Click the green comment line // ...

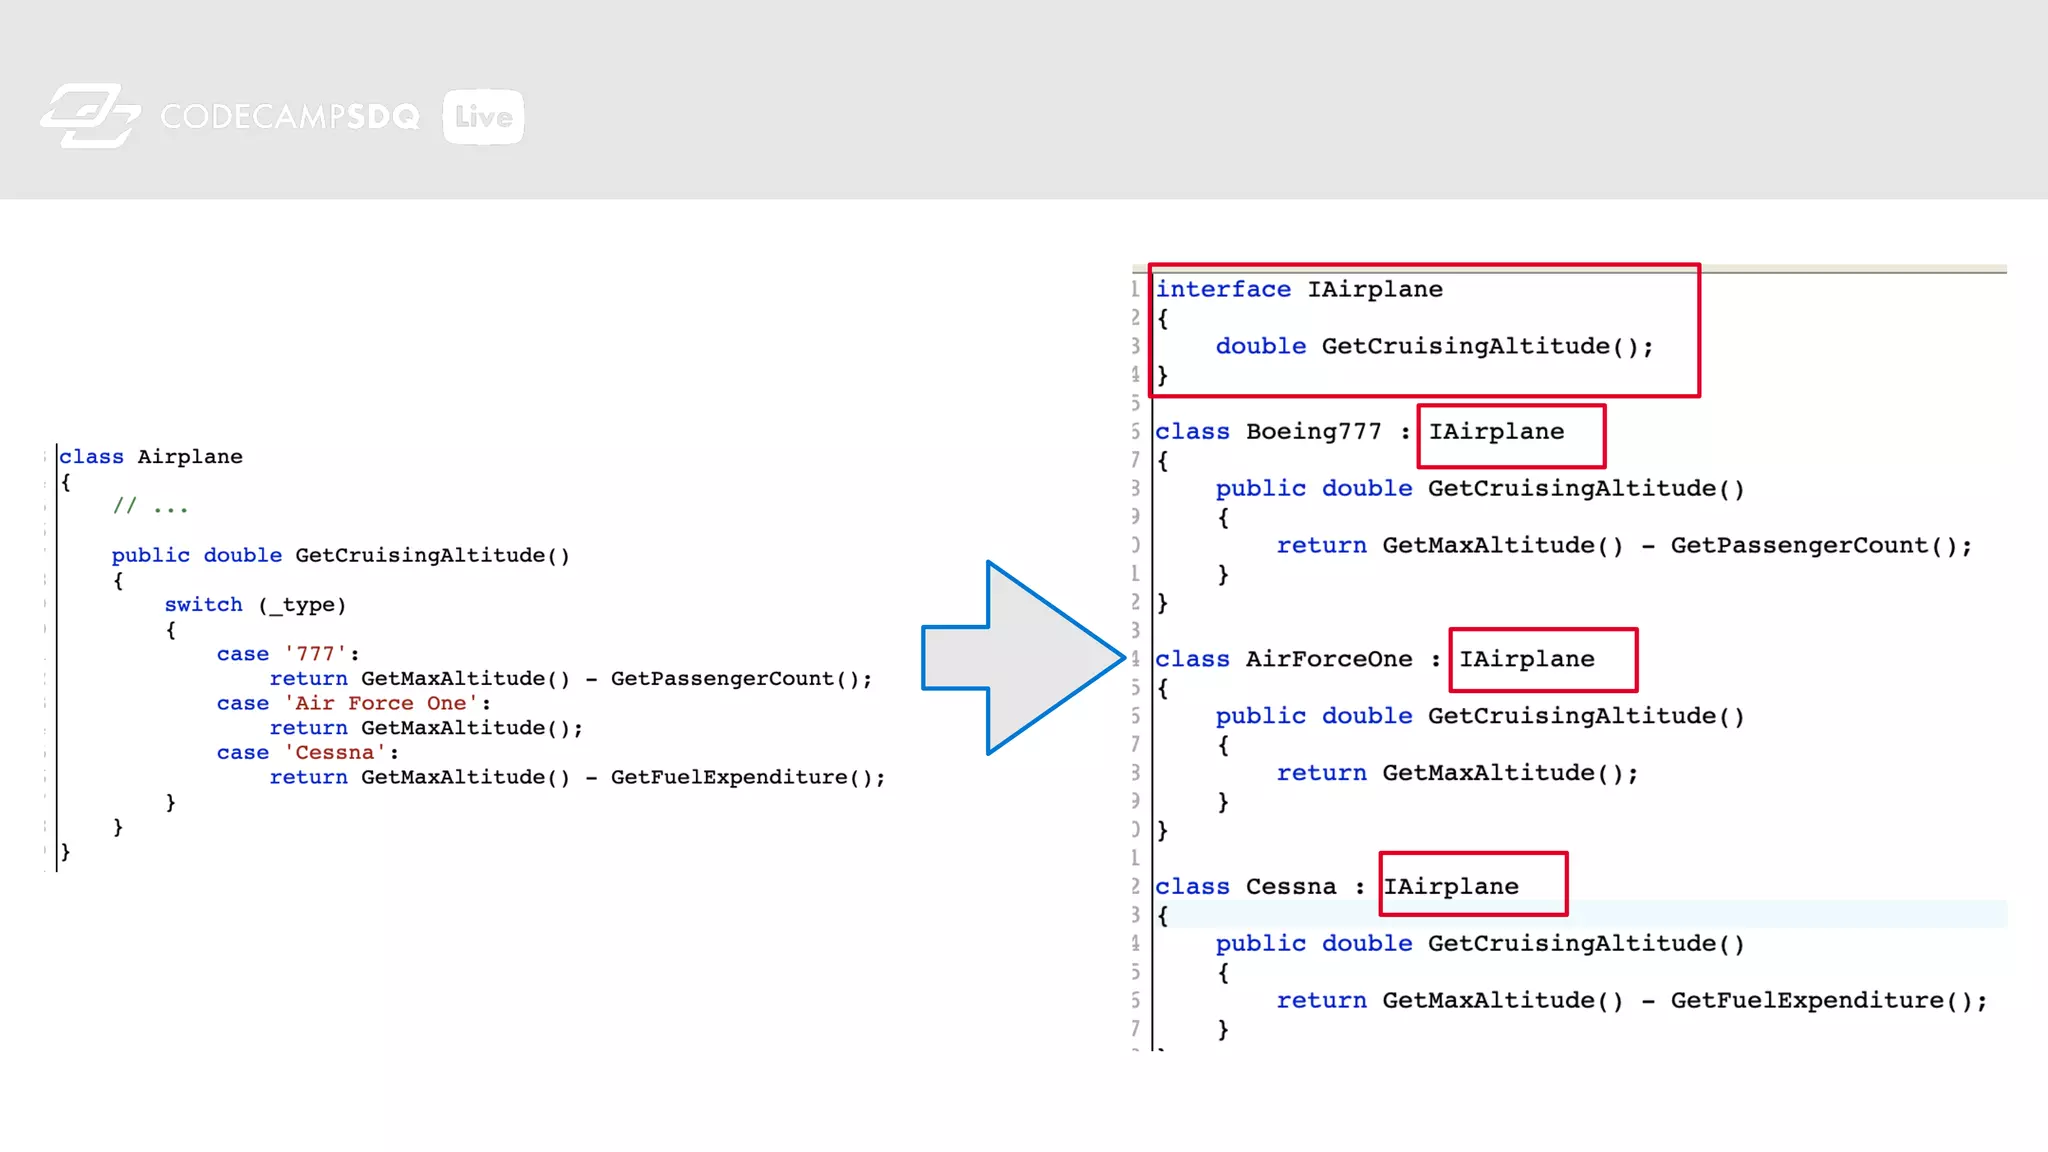coord(150,507)
